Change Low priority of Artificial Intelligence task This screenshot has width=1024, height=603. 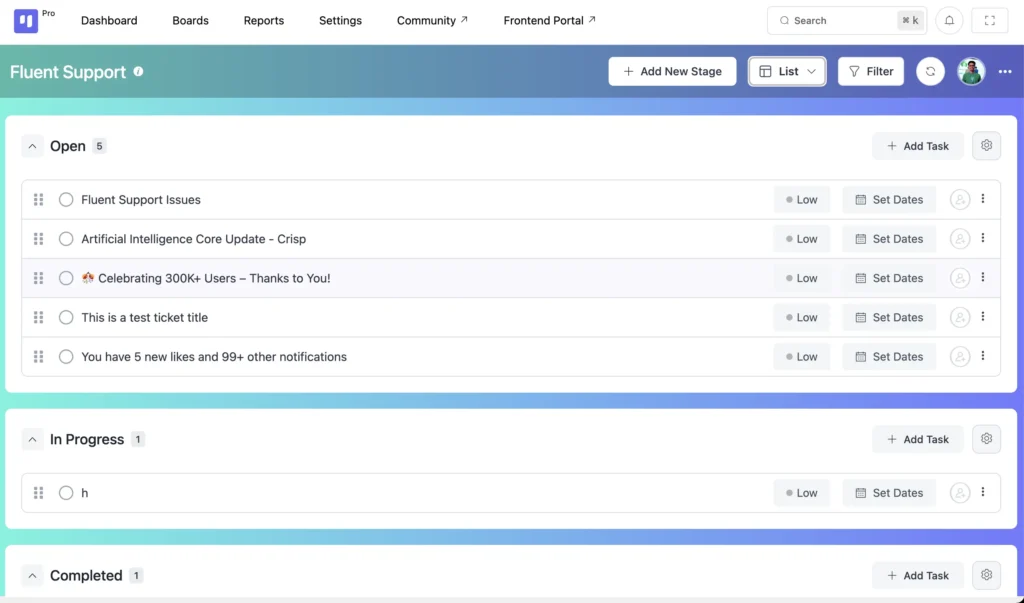pyautogui.click(x=801, y=239)
